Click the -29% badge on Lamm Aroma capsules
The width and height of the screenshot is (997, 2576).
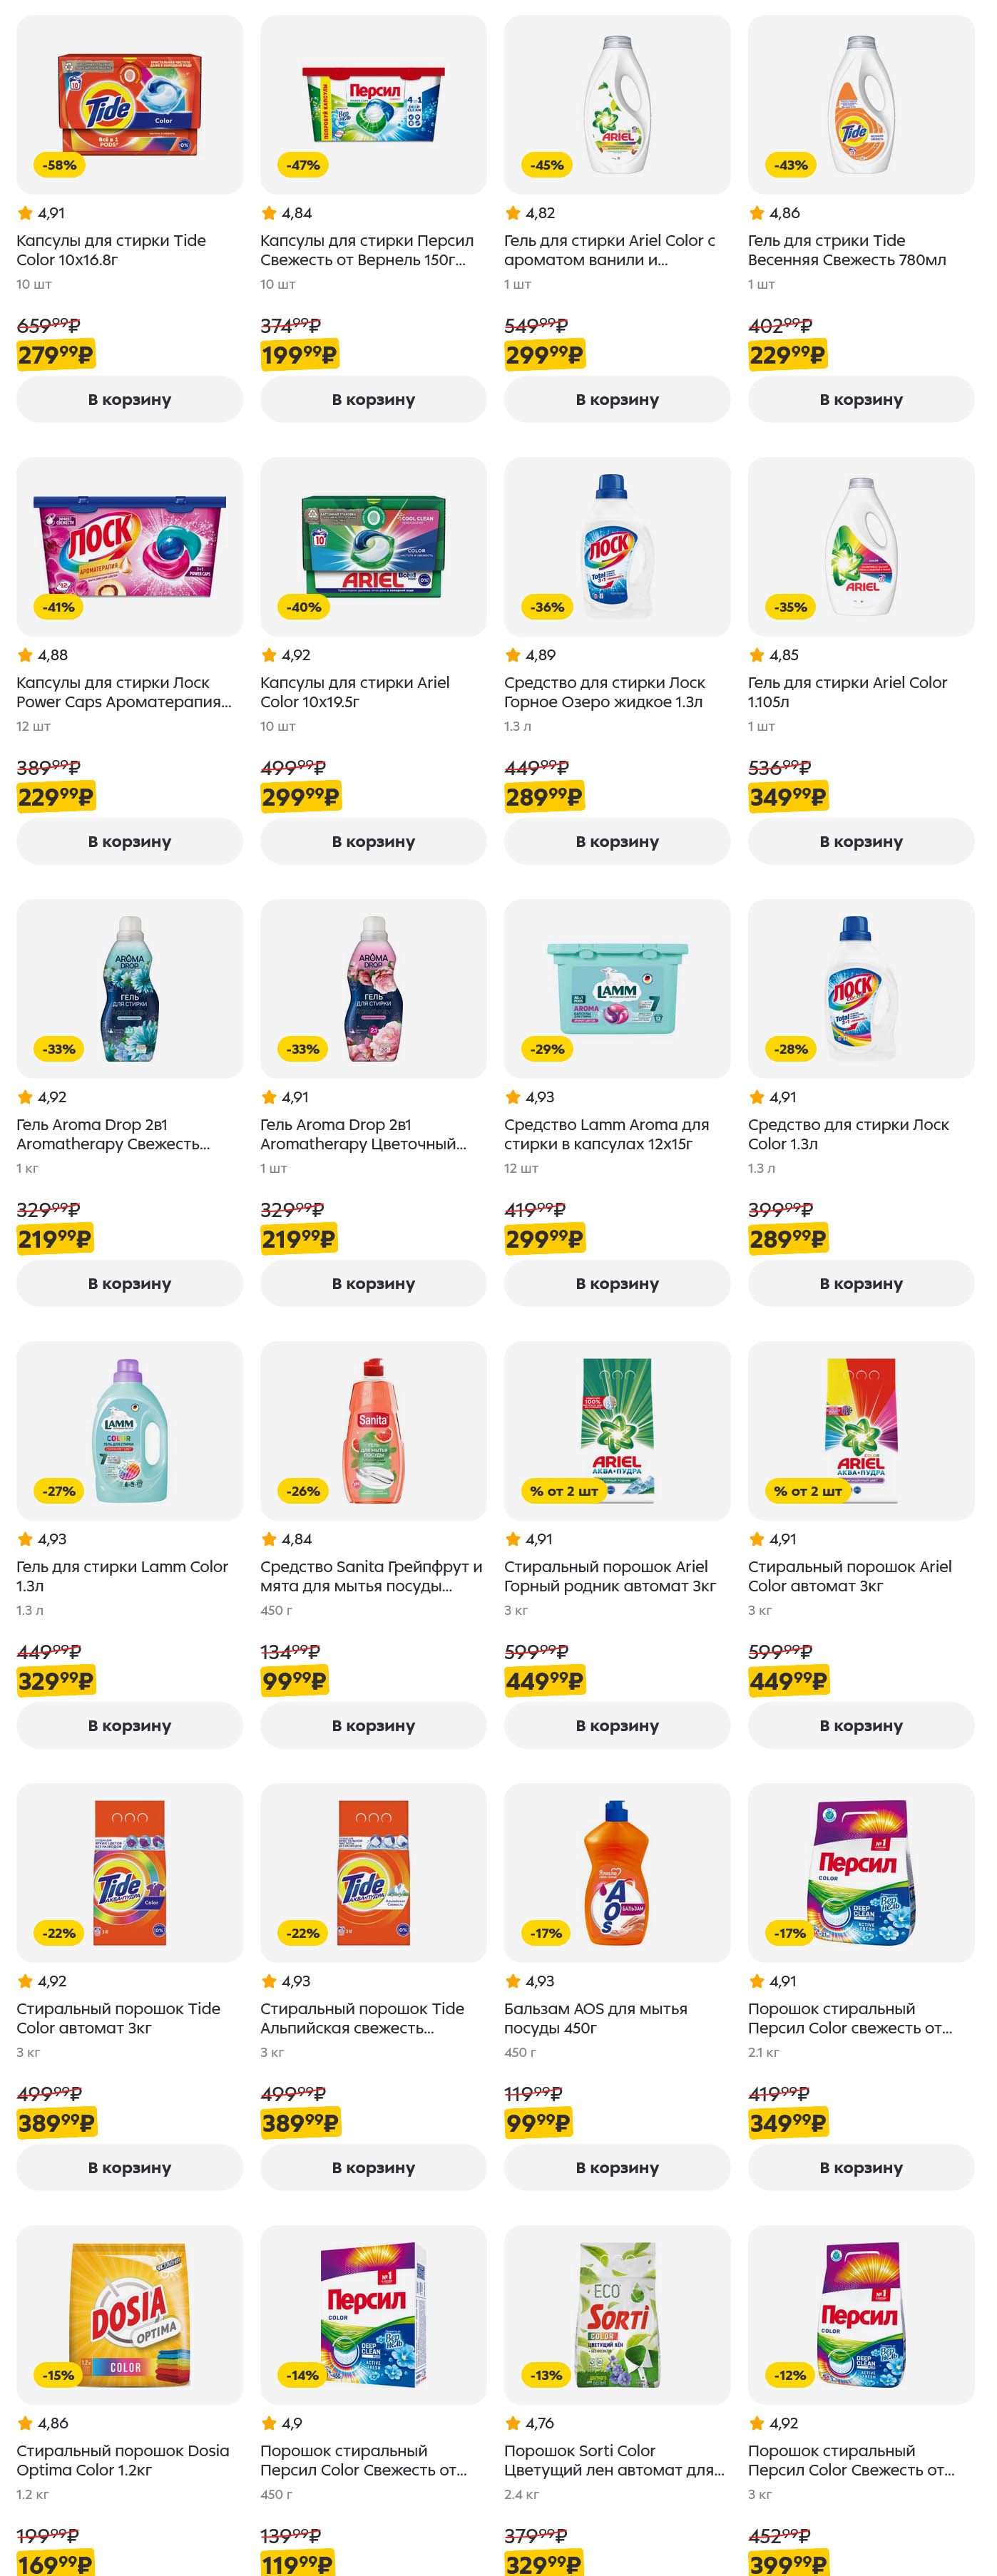[547, 1049]
